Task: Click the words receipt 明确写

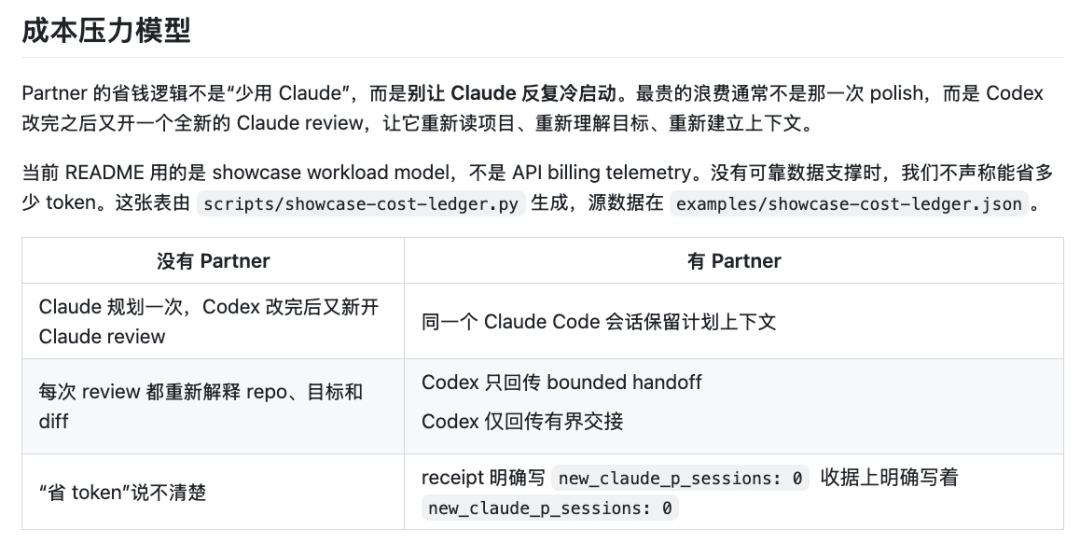Action: (483, 477)
